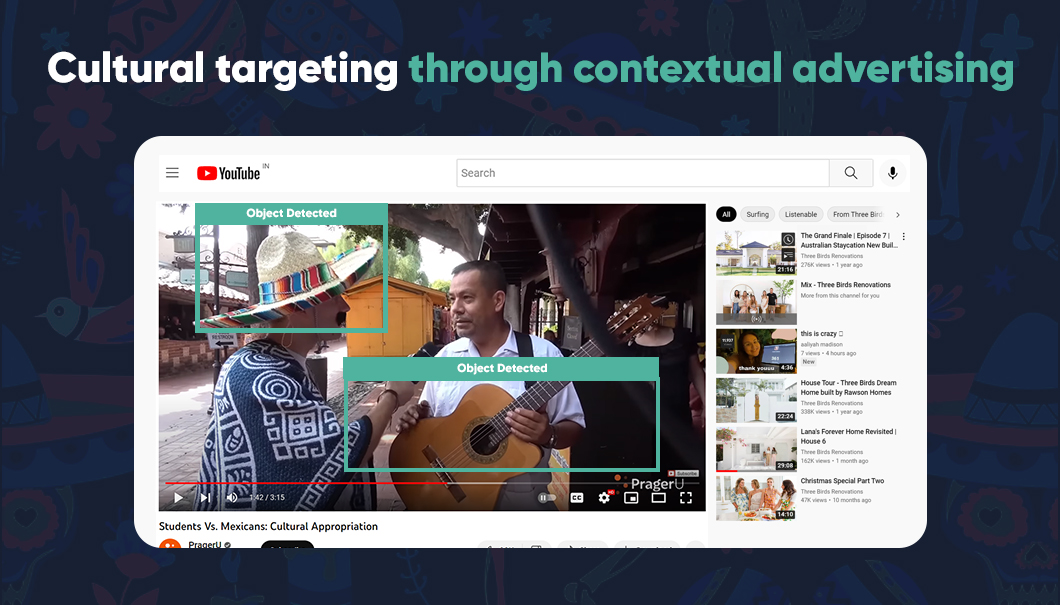Click the '47K views • 10 months ago' text

click(836, 500)
